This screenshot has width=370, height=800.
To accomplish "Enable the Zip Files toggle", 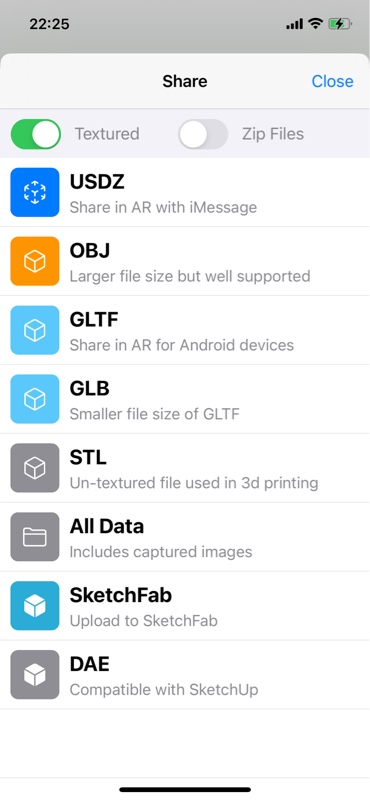I will (x=203, y=134).
